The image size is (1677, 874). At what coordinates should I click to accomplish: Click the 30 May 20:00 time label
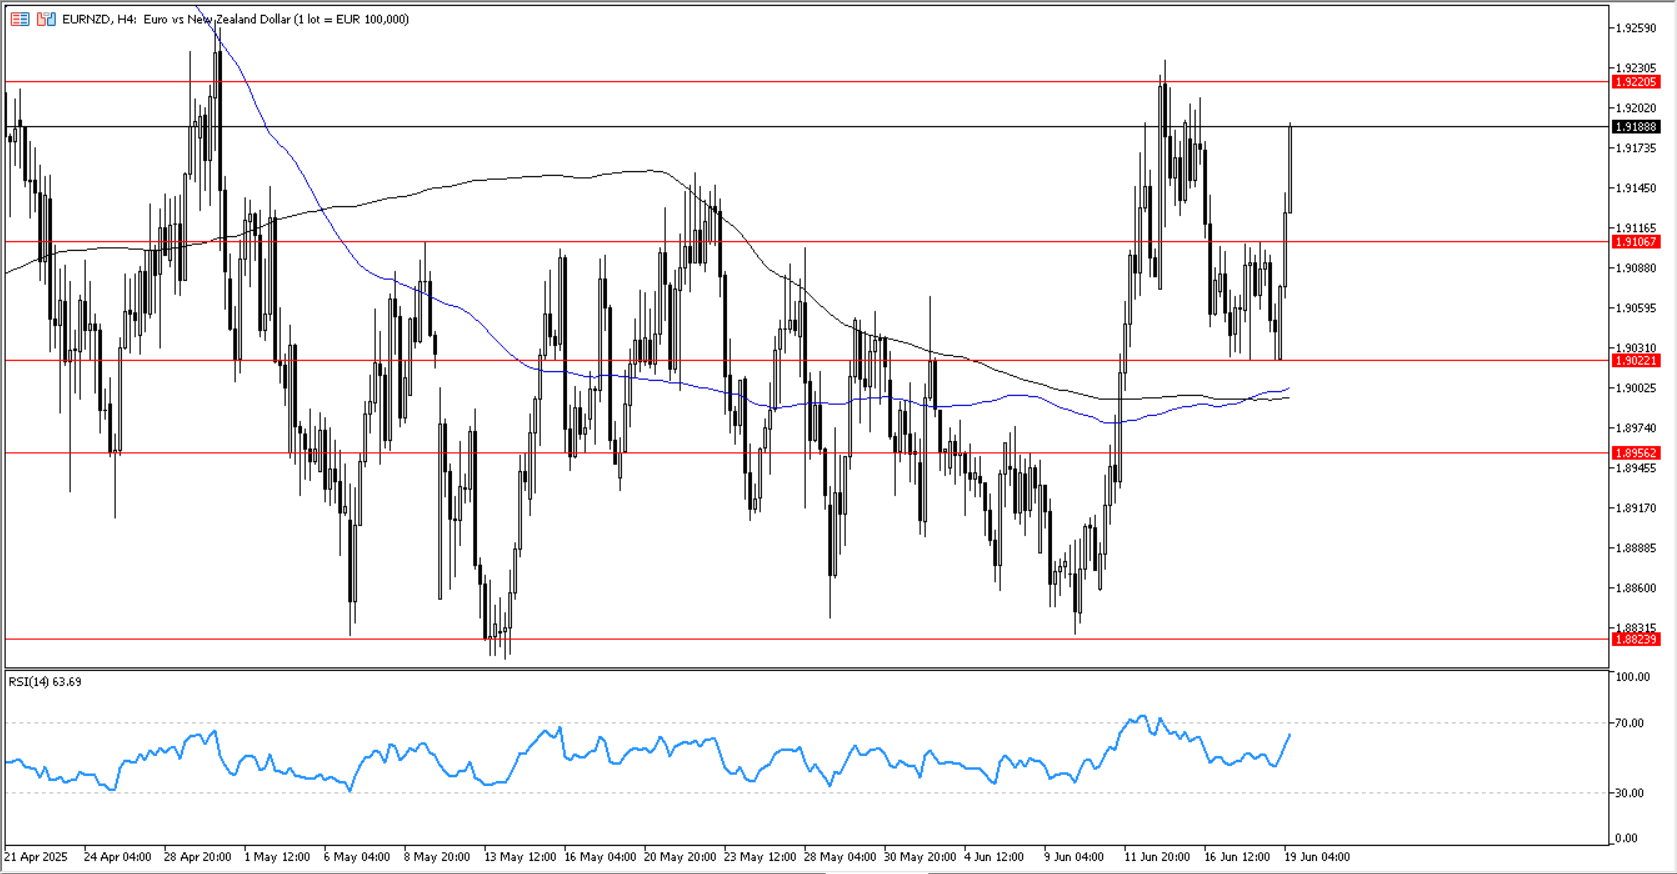coord(920,857)
